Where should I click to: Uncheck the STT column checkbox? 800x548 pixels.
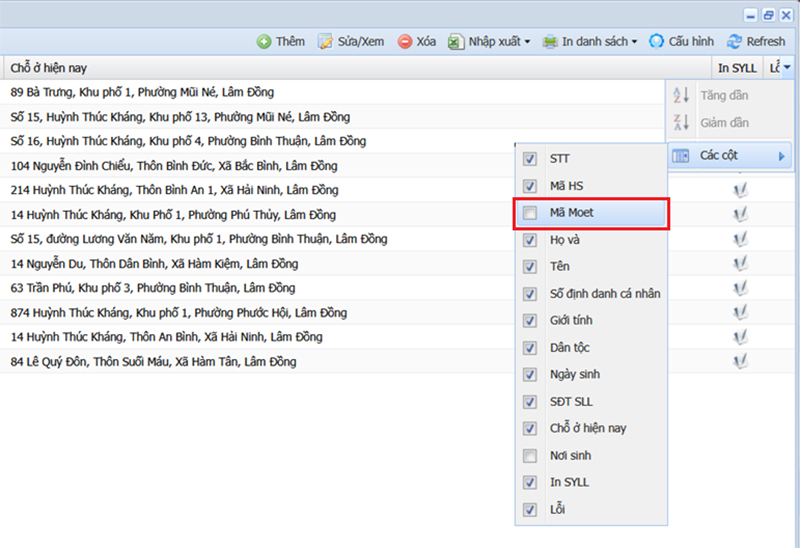(530, 159)
